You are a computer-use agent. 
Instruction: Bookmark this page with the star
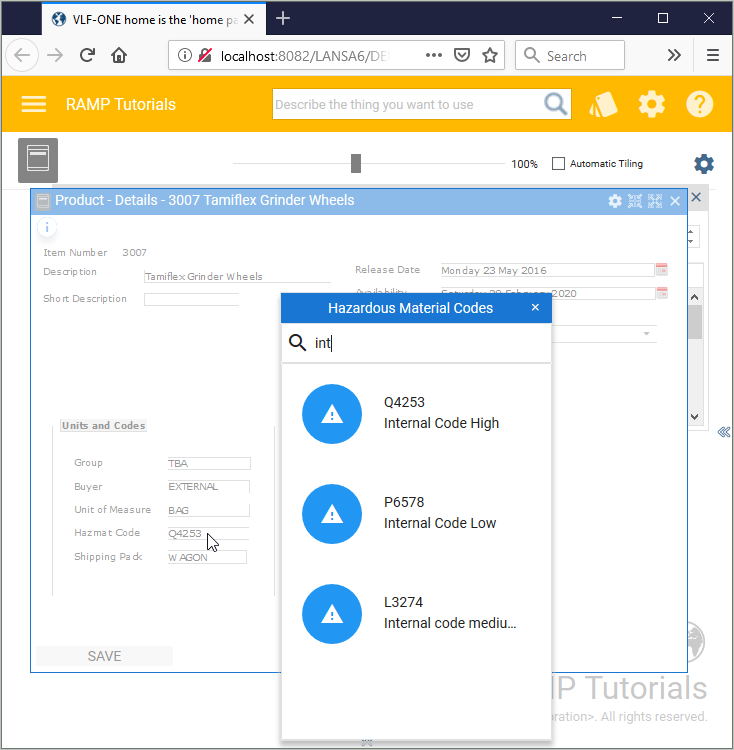(490, 55)
